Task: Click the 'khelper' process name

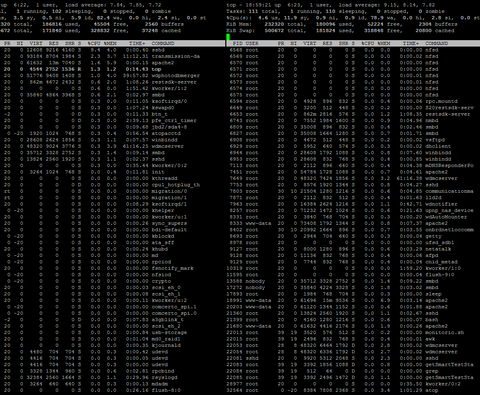Action: click(x=163, y=210)
